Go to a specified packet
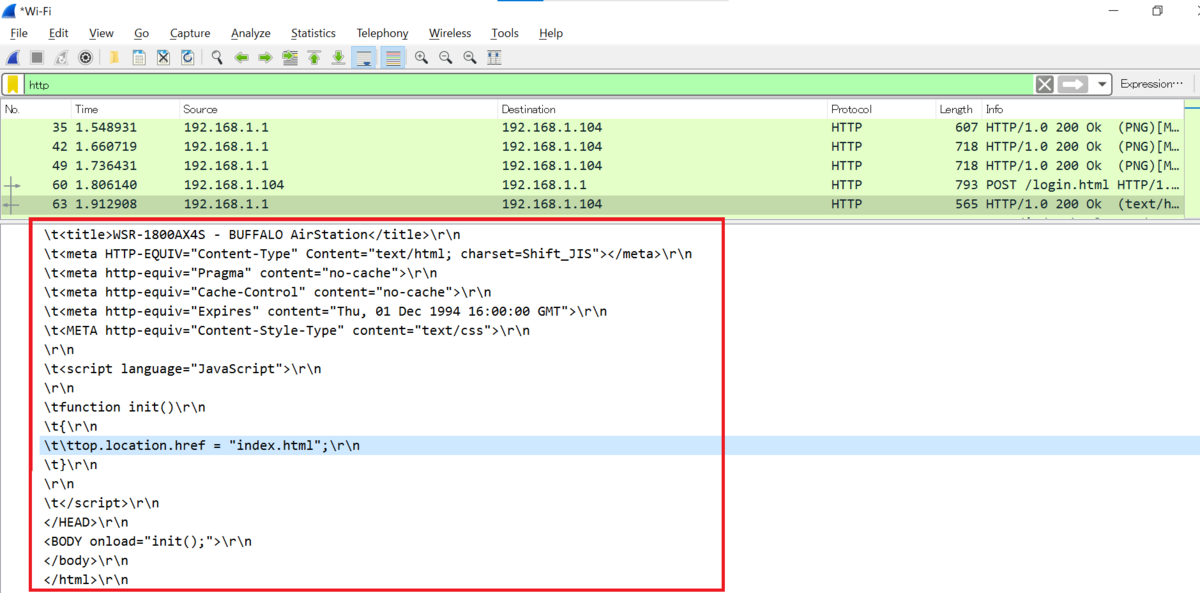 [290, 58]
